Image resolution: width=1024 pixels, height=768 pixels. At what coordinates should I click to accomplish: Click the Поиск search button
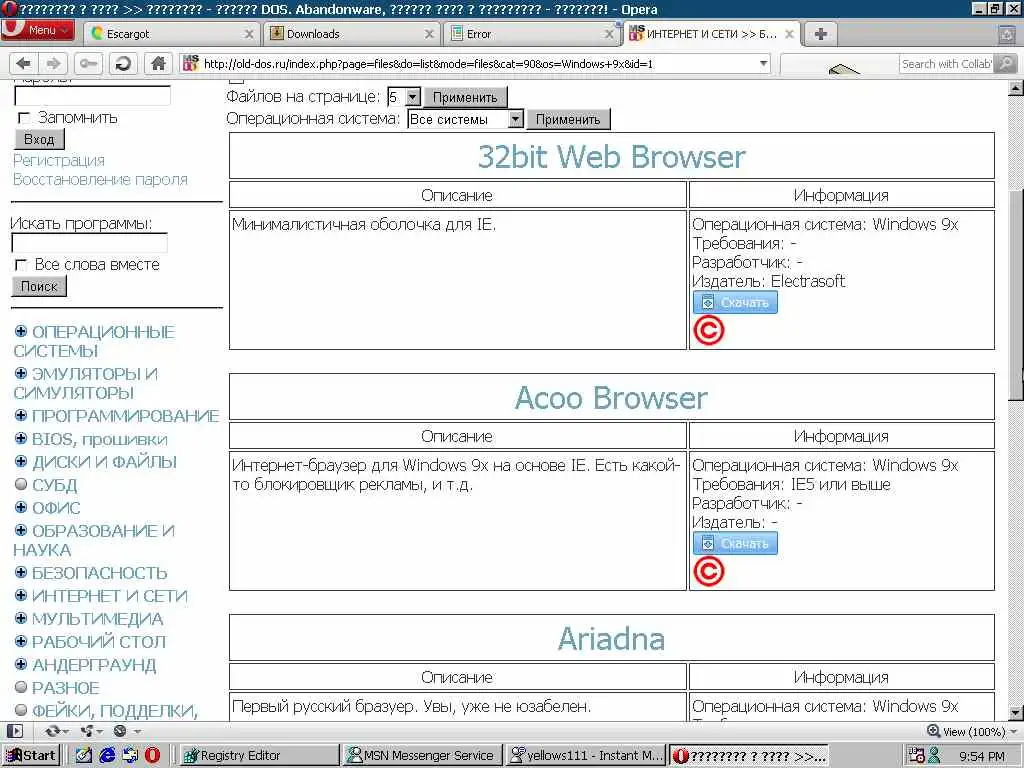(39, 286)
